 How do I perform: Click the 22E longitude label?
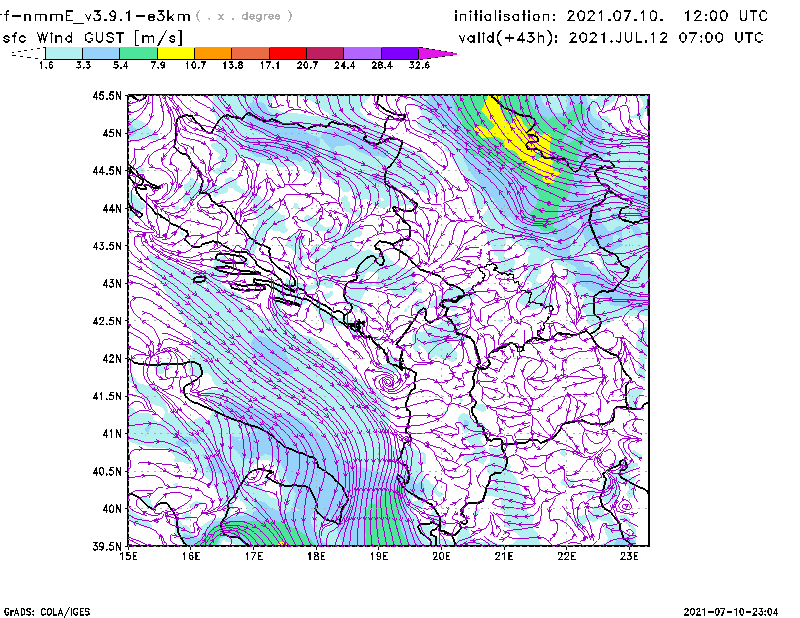tap(566, 556)
